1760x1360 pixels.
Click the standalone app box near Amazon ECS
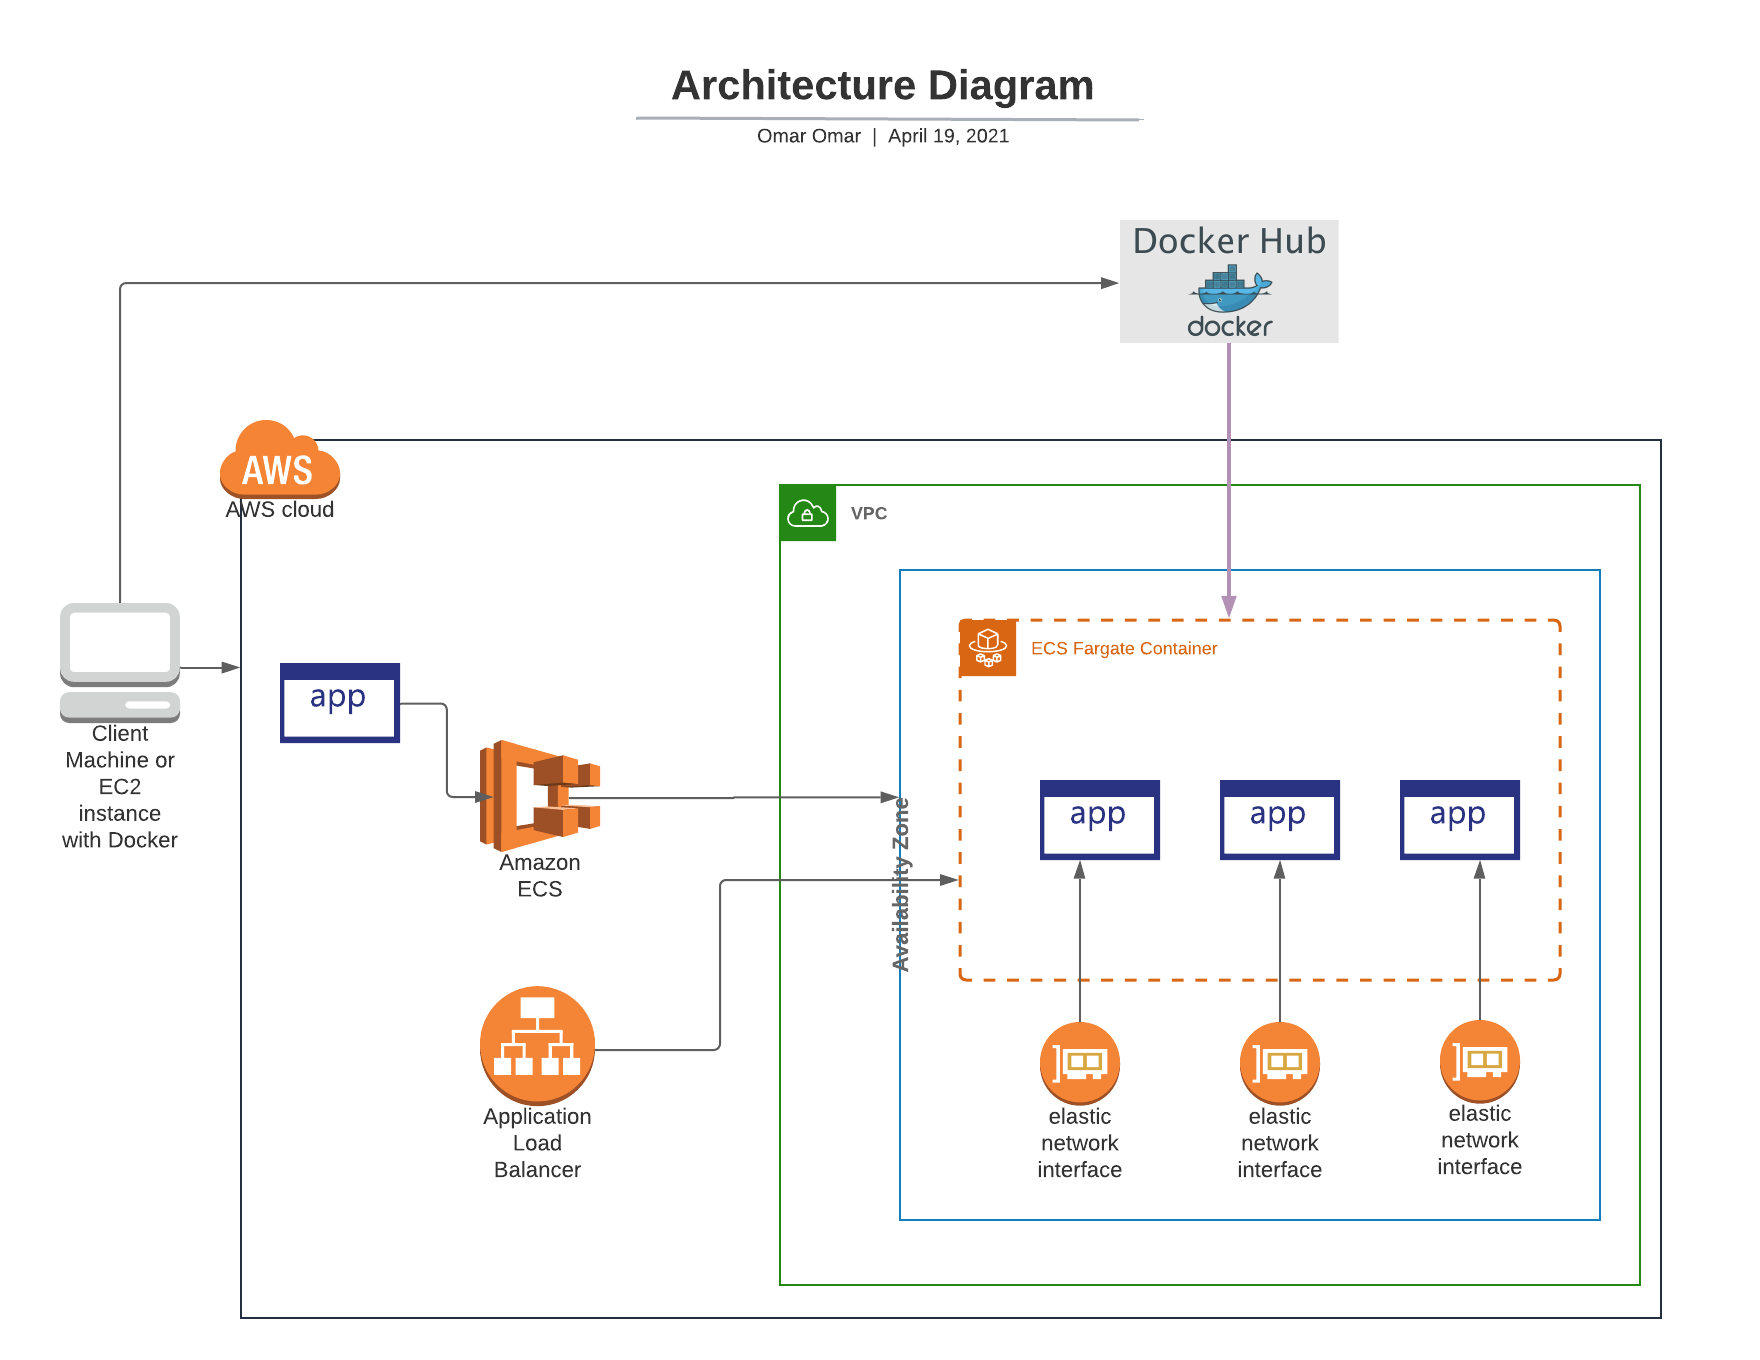(339, 702)
